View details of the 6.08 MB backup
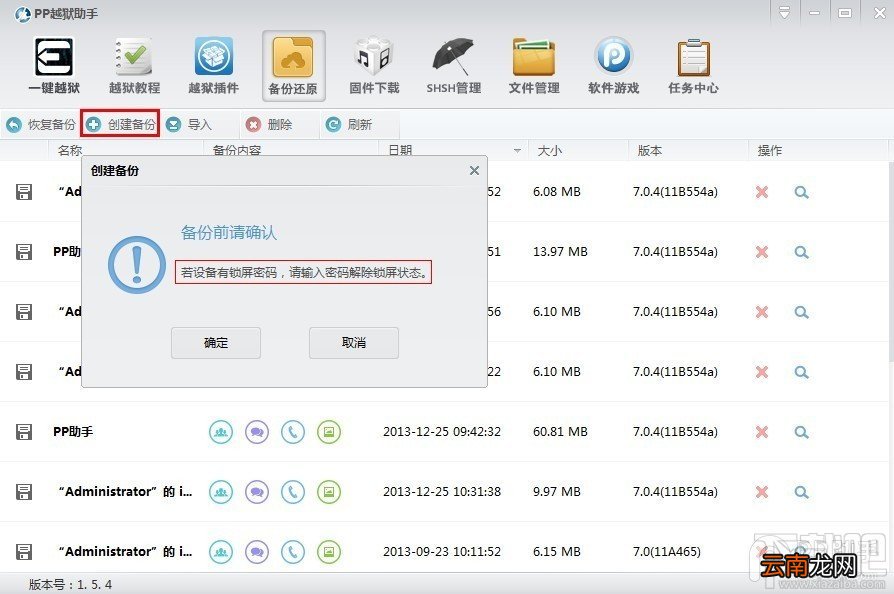The height and width of the screenshot is (594, 894). (802, 192)
